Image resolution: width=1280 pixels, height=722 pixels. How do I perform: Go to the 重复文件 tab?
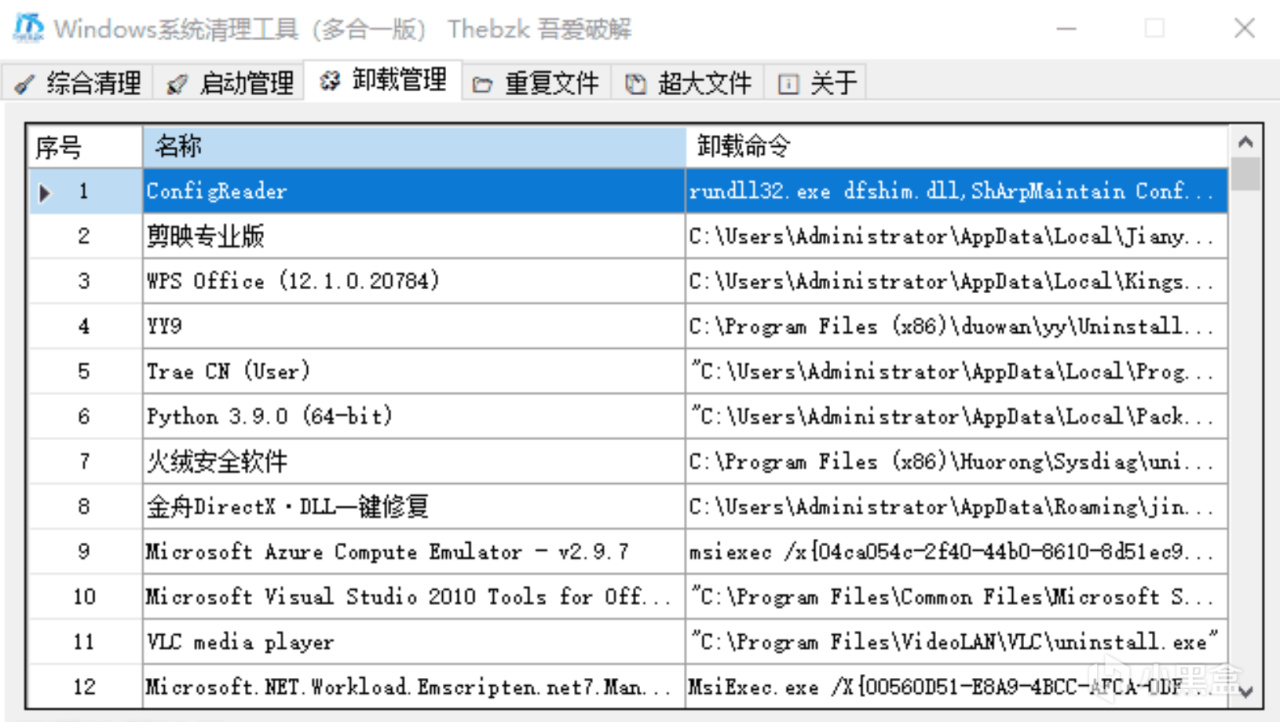536,83
